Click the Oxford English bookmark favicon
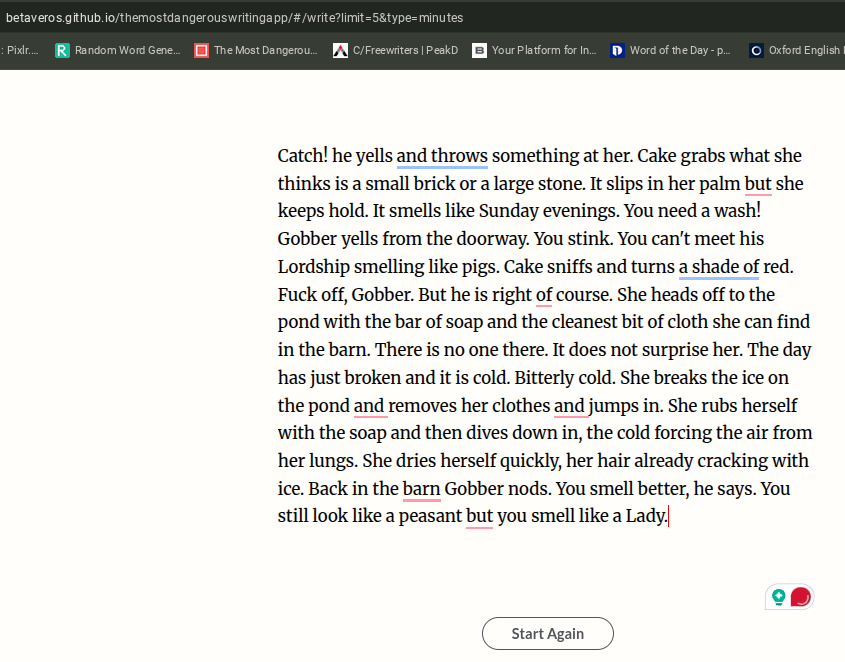Viewport: 845px width, 662px height. pos(756,50)
